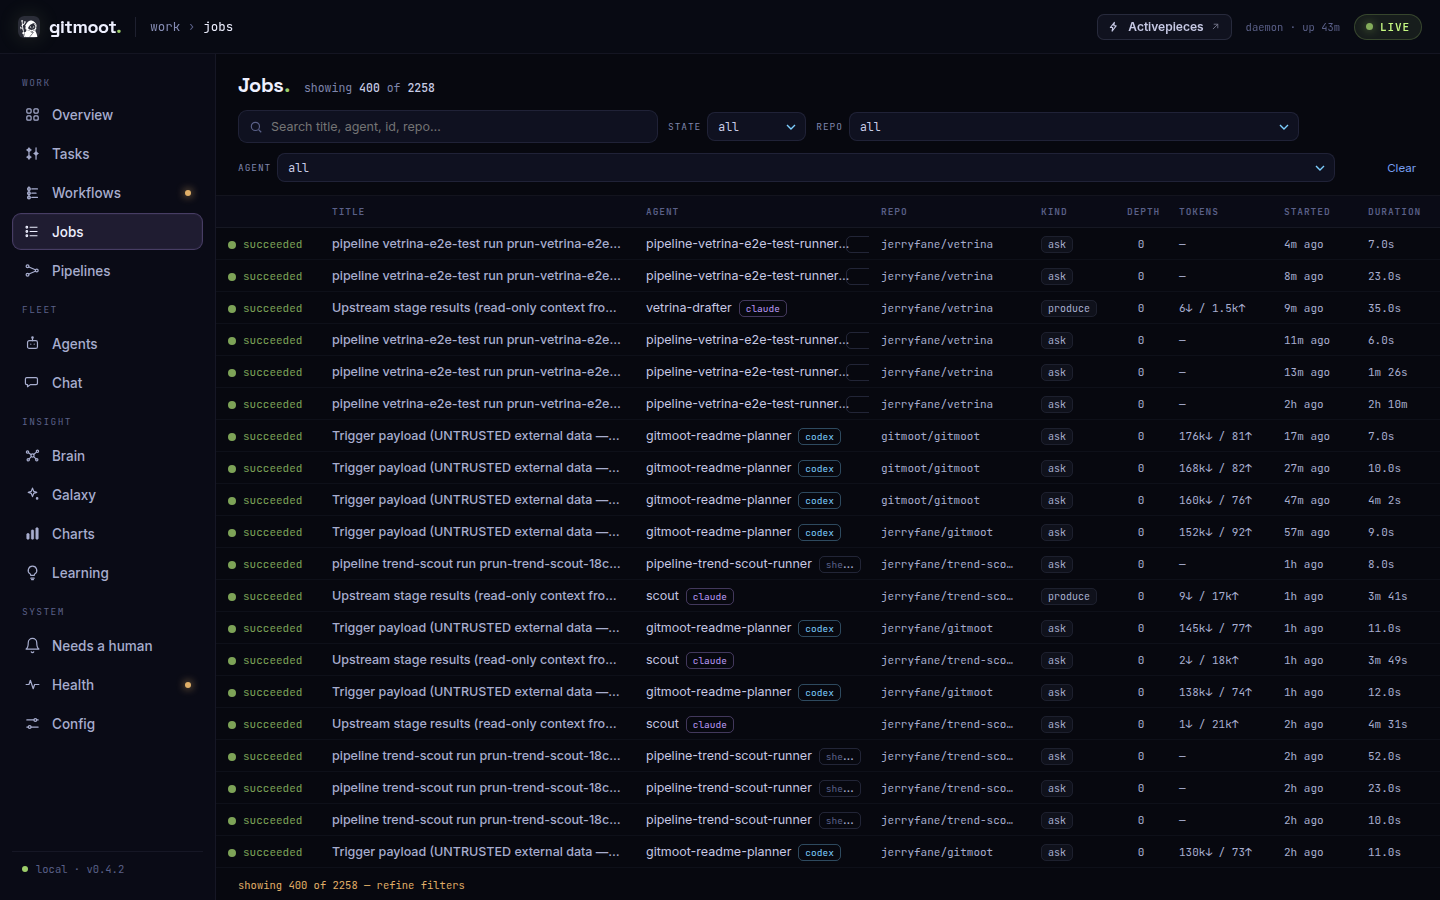This screenshot has width=1440, height=900.
Task: Open the AGENT filter dropdown
Action: pyautogui.click(x=806, y=168)
